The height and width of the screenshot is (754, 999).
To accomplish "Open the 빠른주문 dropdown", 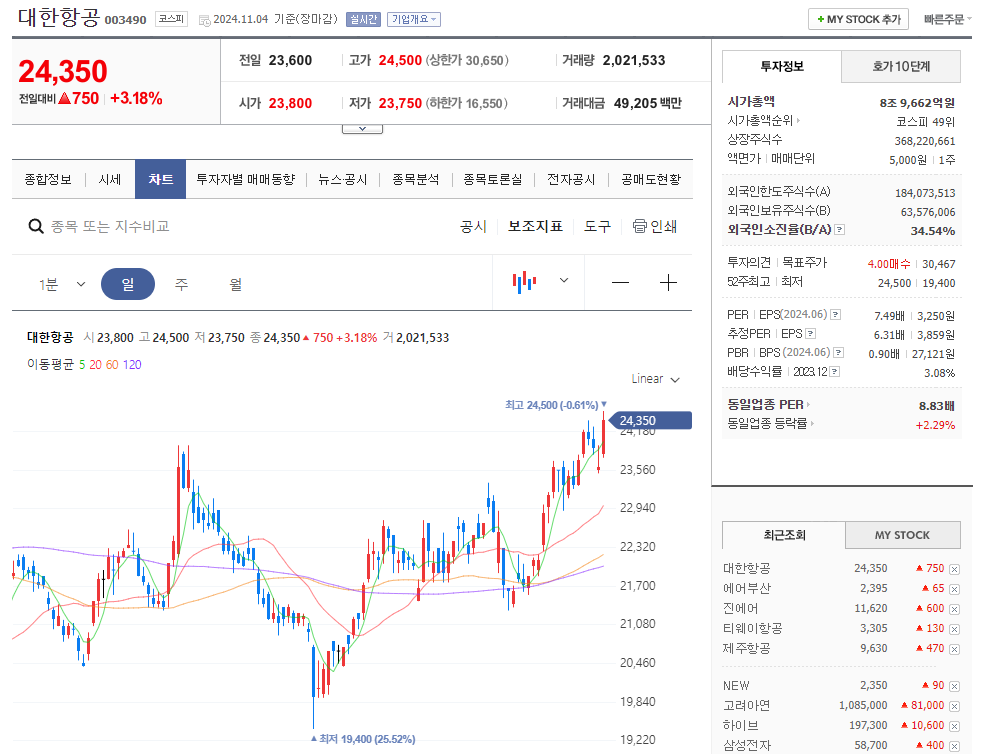I will (947, 20).
